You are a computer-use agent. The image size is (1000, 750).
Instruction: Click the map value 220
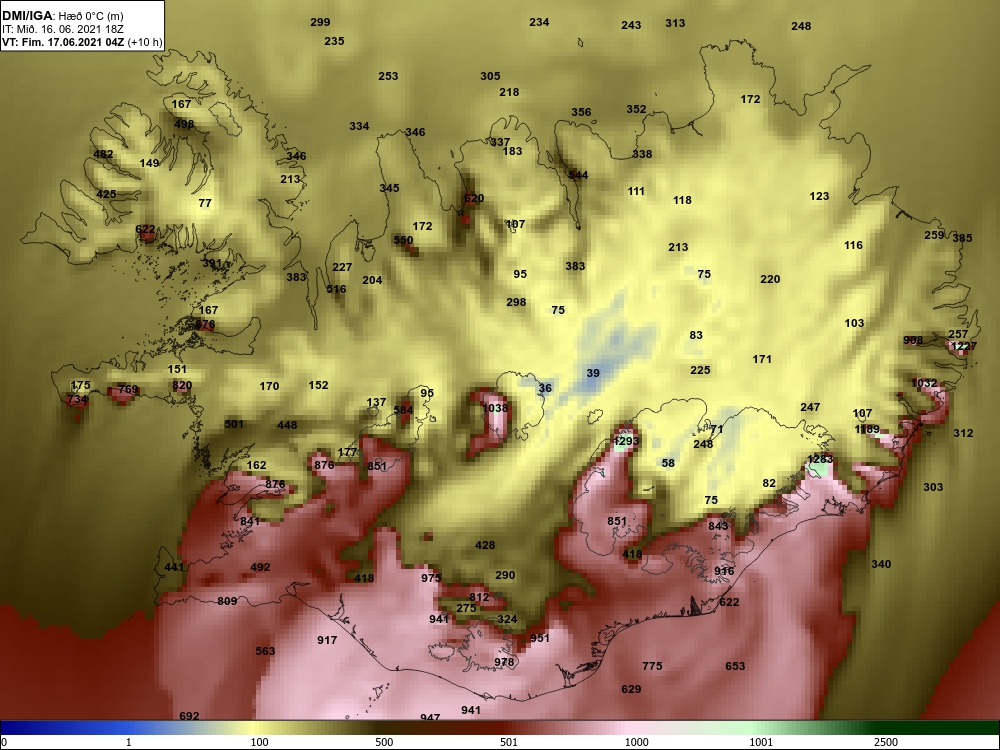770,279
